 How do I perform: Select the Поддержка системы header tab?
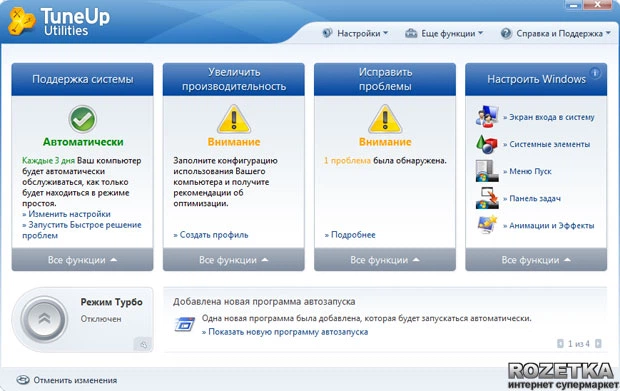pos(82,79)
